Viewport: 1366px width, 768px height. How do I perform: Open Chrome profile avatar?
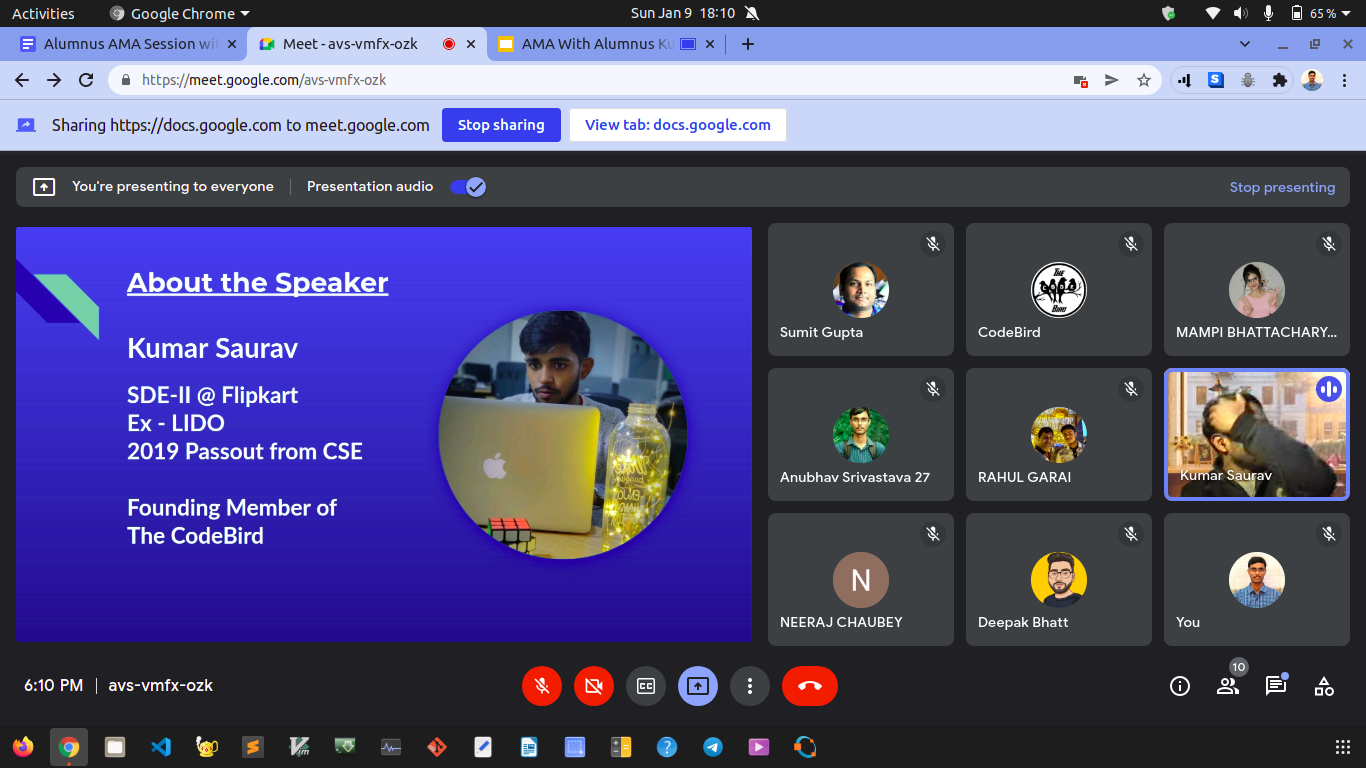pyautogui.click(x=1312, y=80)
